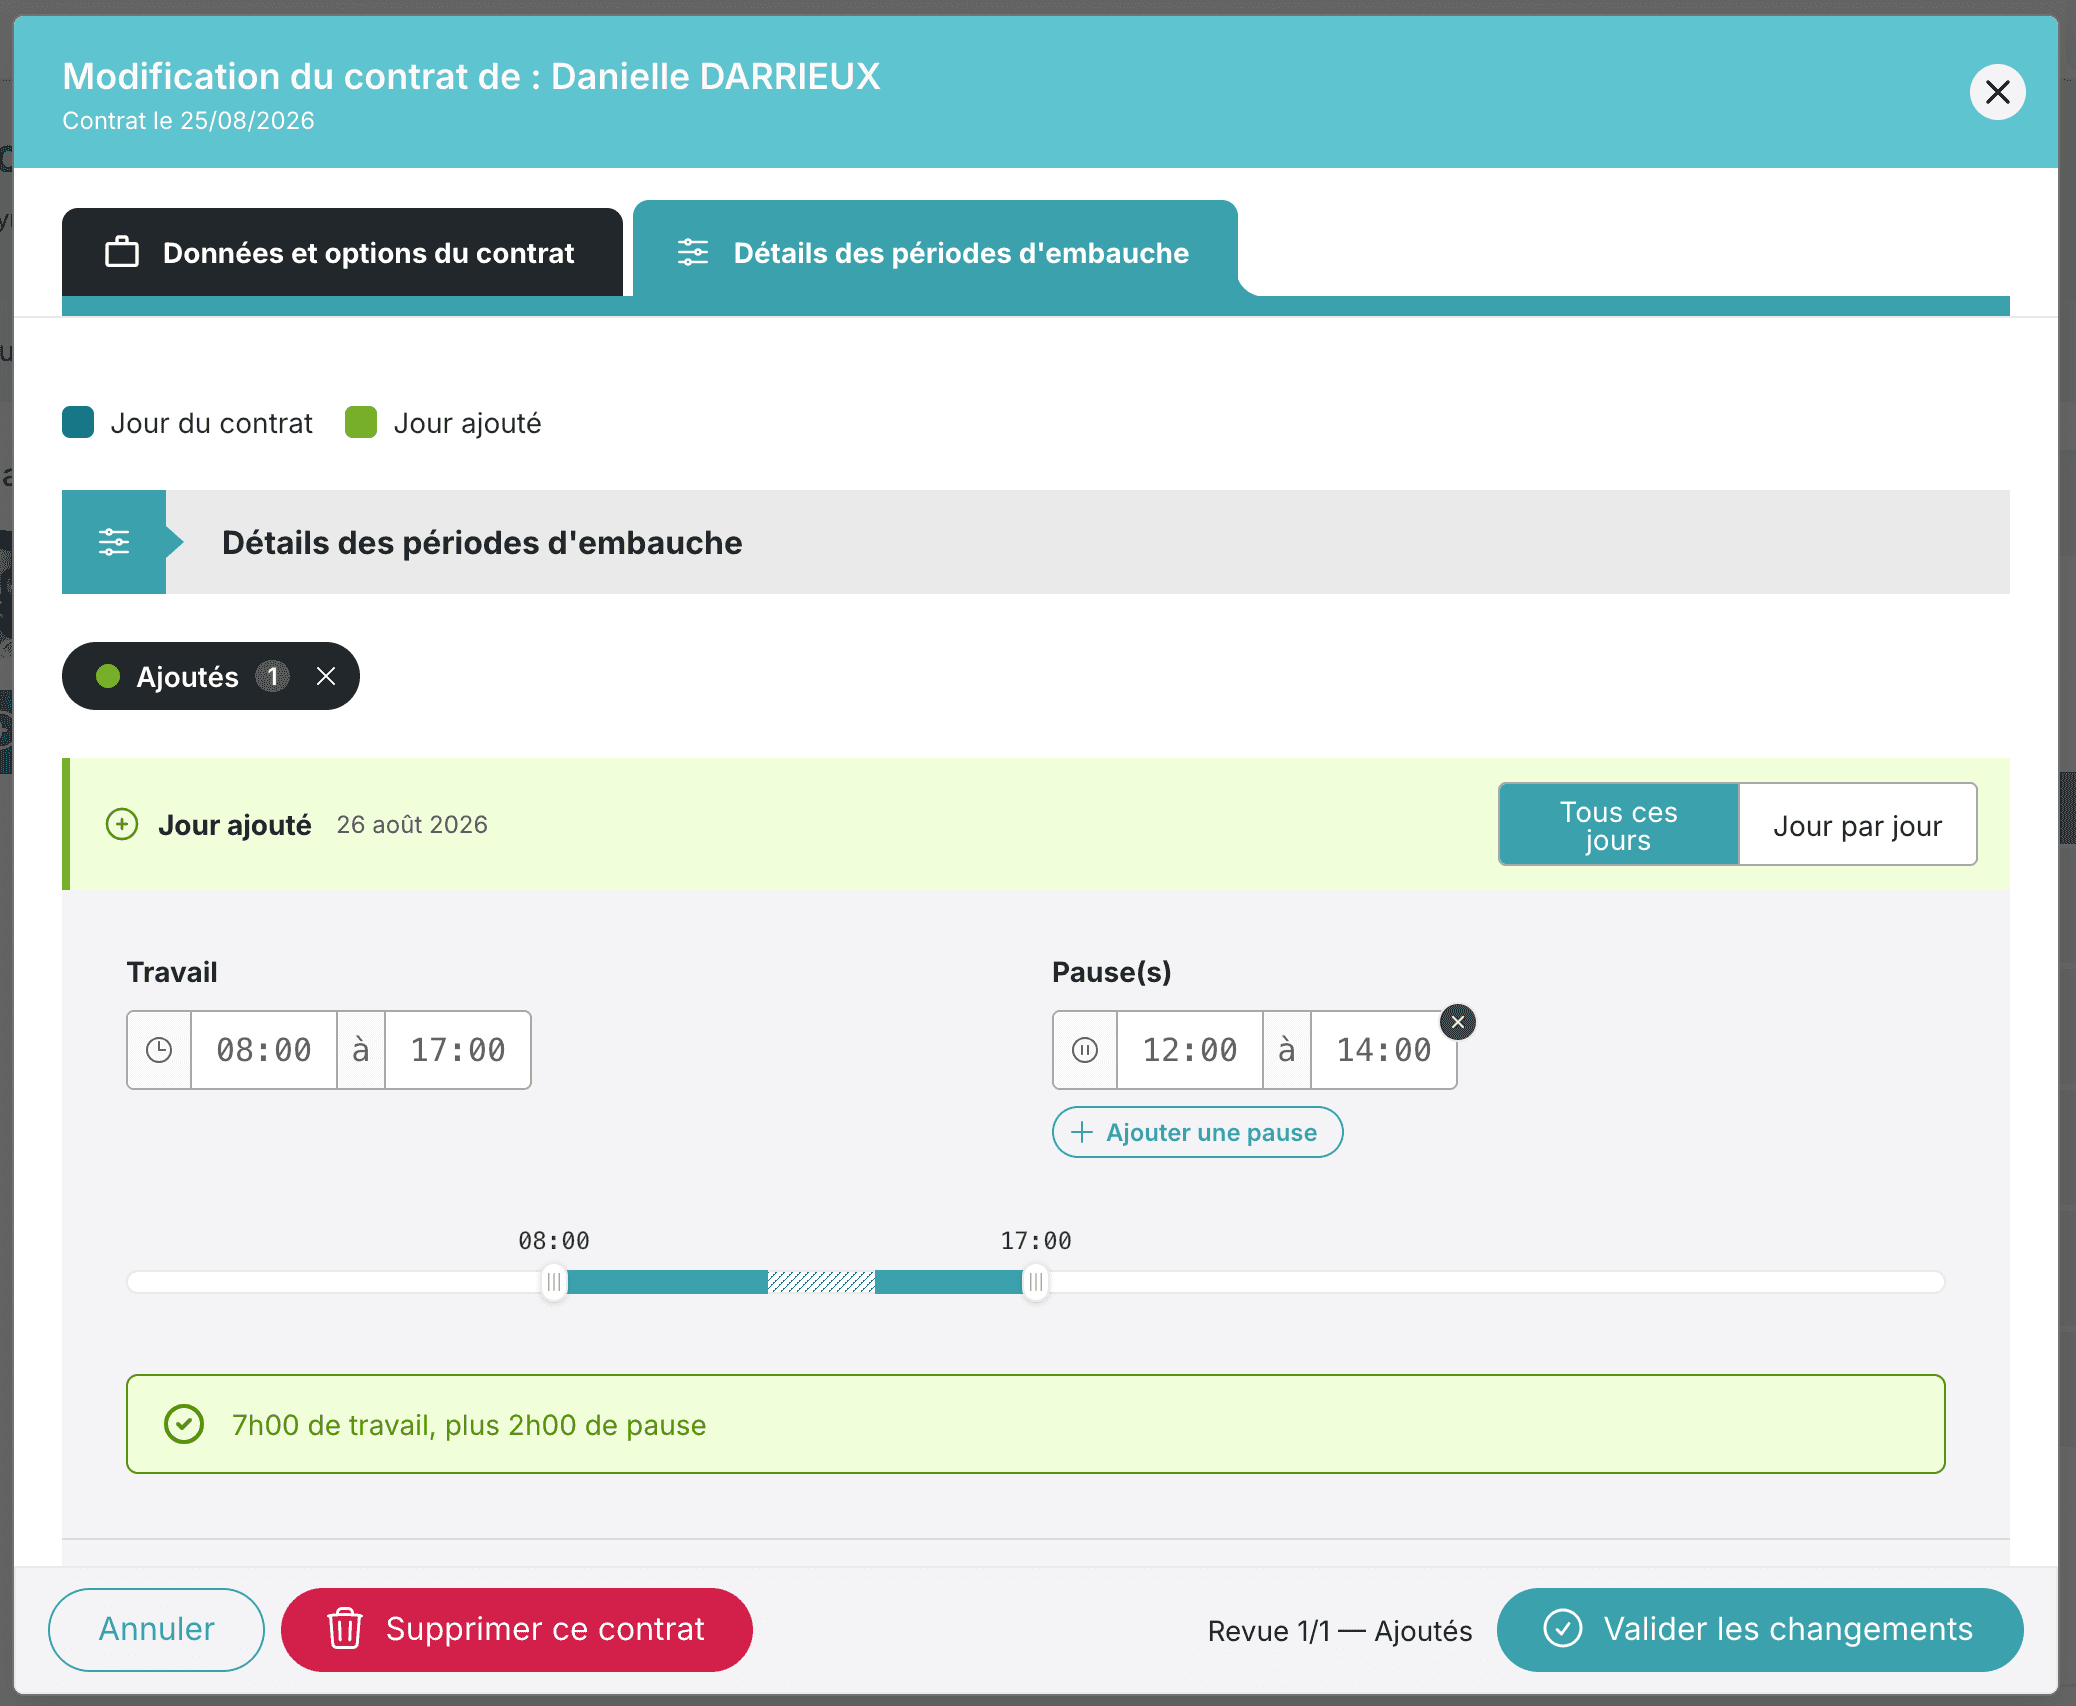Select the Tous ces jours option
Viewport: 2076px width, 1706px height.
click(1618, 825)
